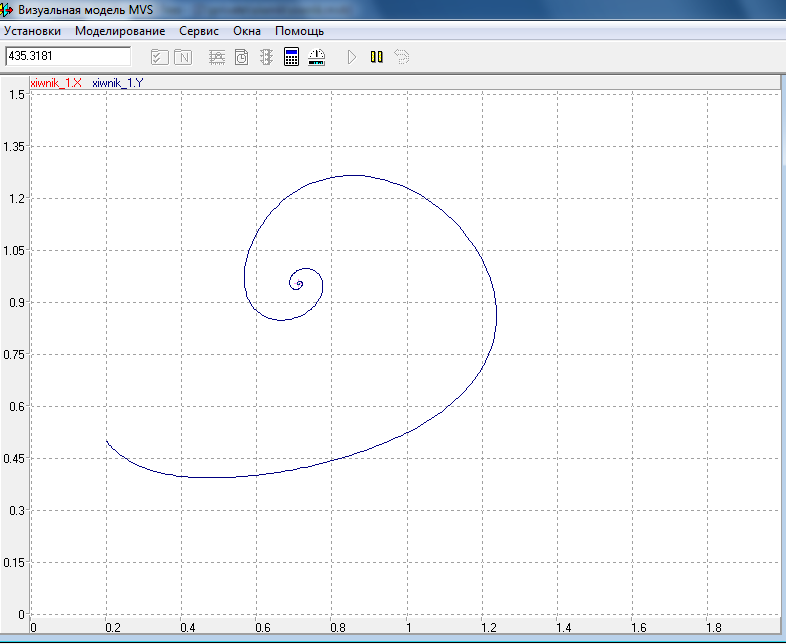The width and height of the screenshot is (786, 644).
Task: Open the calculator tool
Action: [x=291, y=57]
